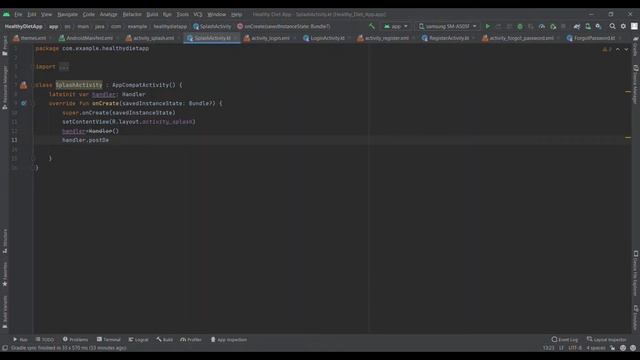
Task: Open the App Inspection tool window button
Action: pos(229,339)
